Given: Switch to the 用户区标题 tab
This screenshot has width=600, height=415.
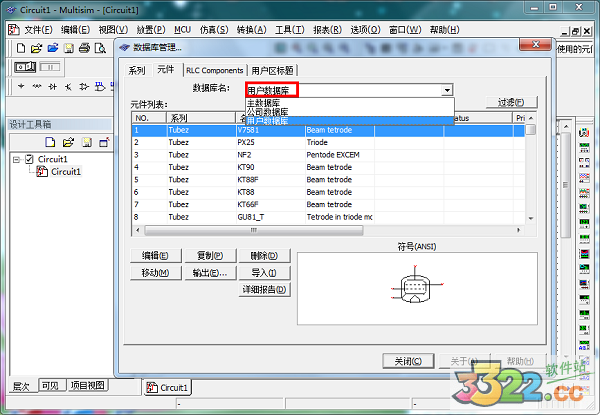Looking at the screenshot, I should point(272,70).
